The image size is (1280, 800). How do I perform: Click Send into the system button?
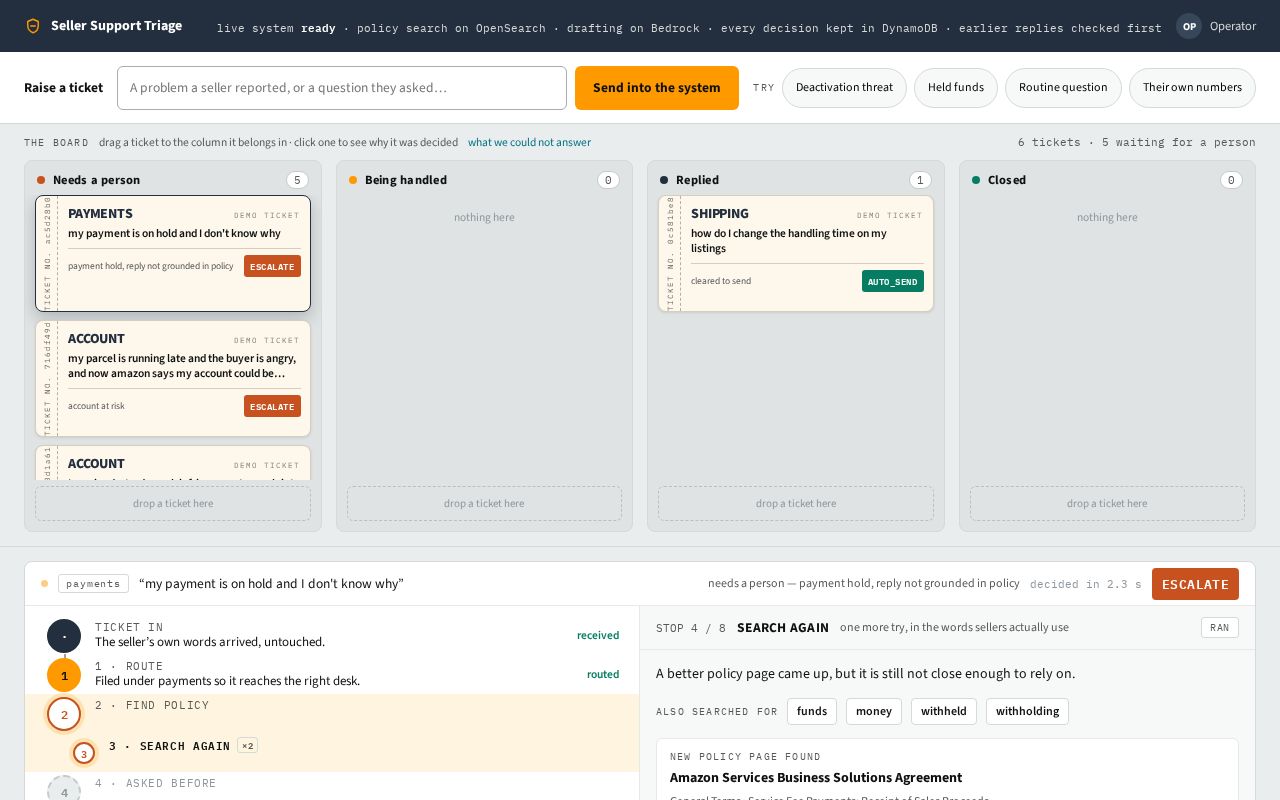pyautogui.click(x=657, y=88)
